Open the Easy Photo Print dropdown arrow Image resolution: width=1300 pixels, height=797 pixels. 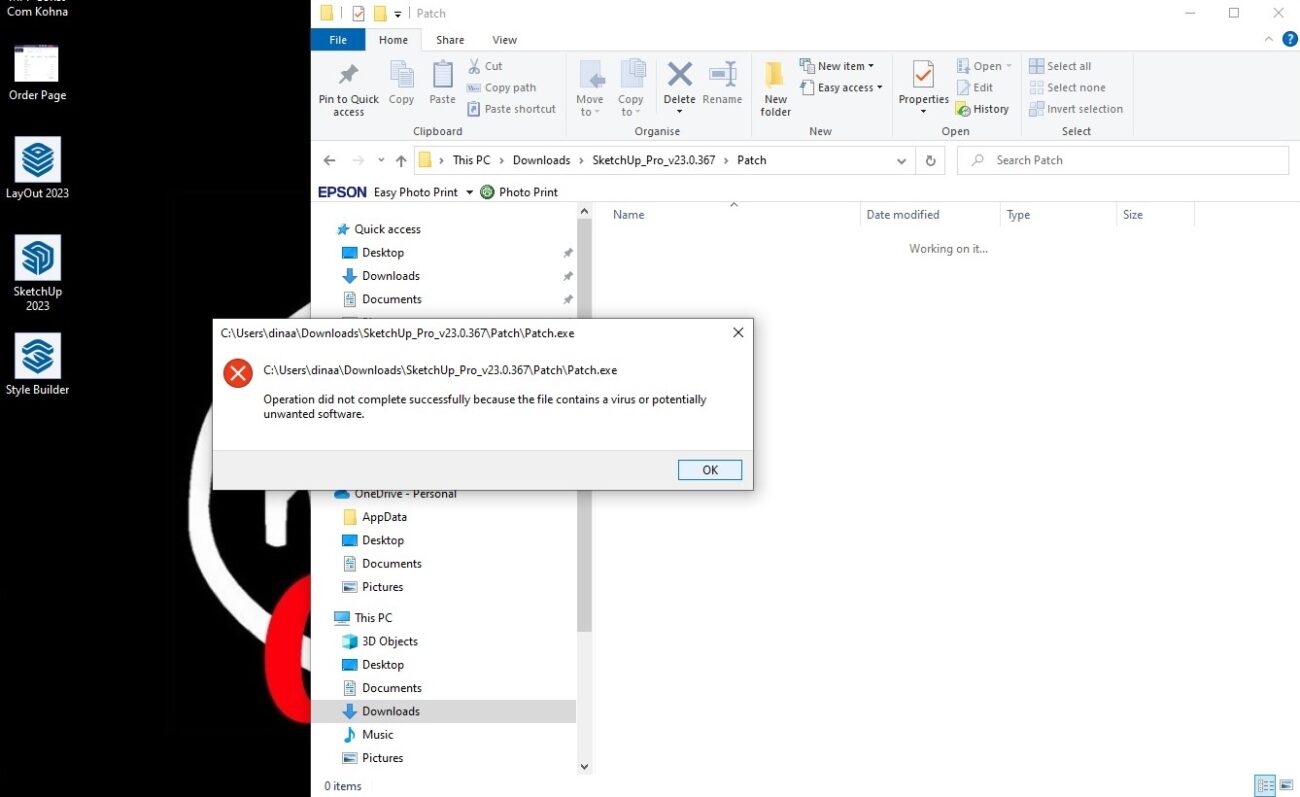tap(469, 192)
